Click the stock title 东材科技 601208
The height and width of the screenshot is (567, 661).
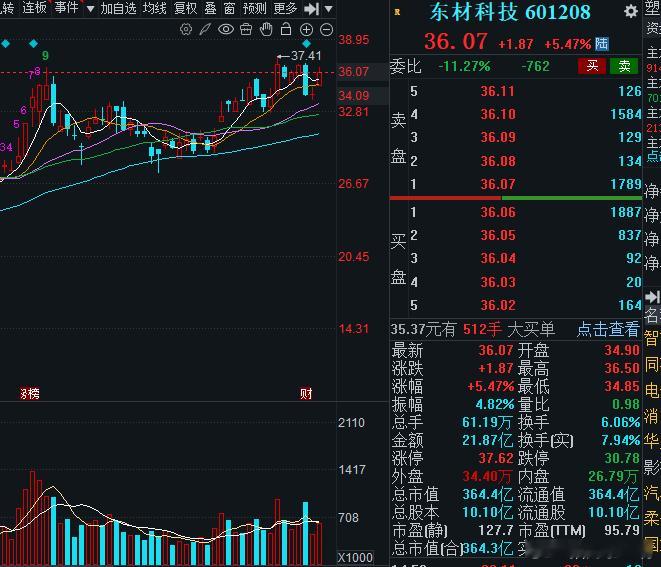point(510,12)
